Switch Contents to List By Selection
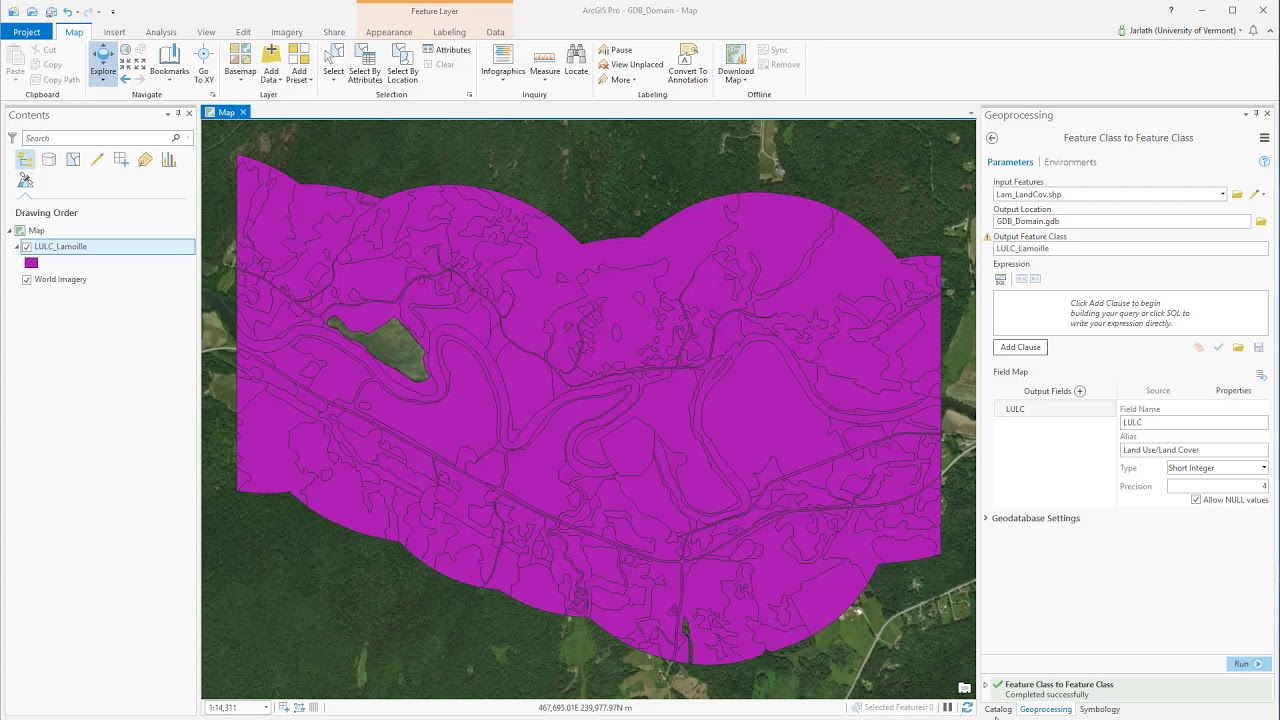The width and height of the screenshot is (1280, 720). point(73,160)
